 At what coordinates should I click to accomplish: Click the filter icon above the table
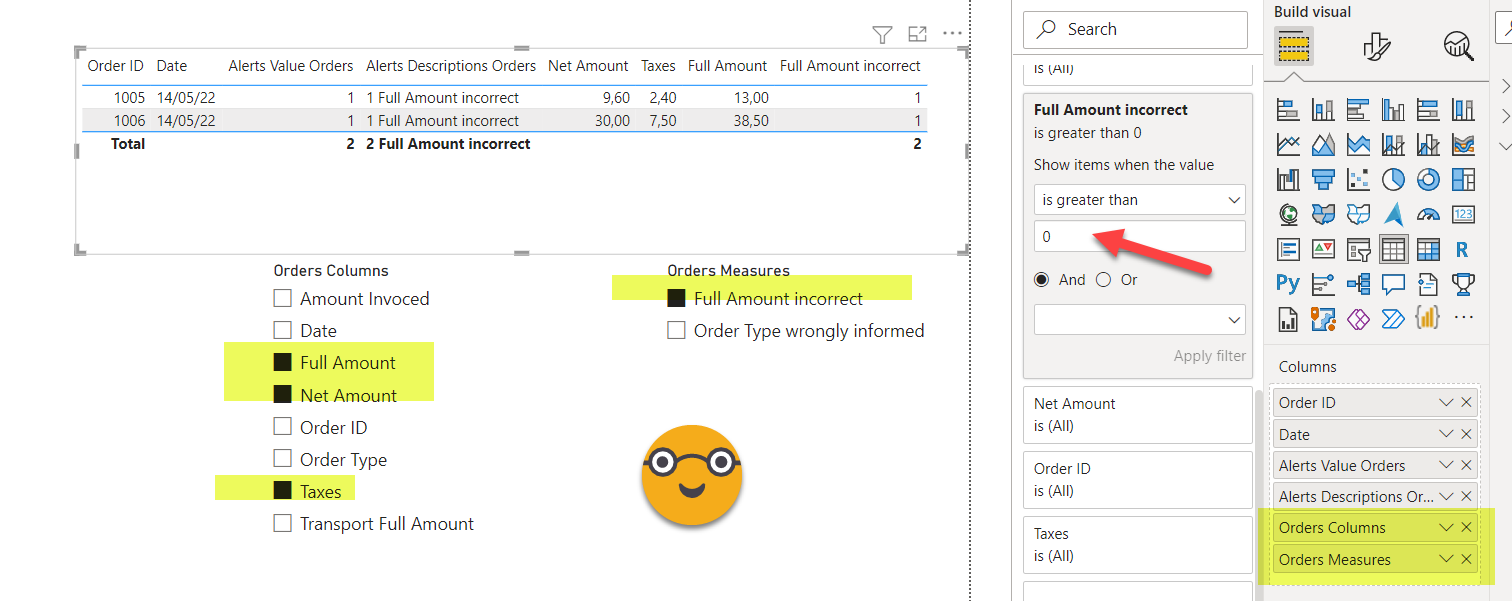coord(882,35)
